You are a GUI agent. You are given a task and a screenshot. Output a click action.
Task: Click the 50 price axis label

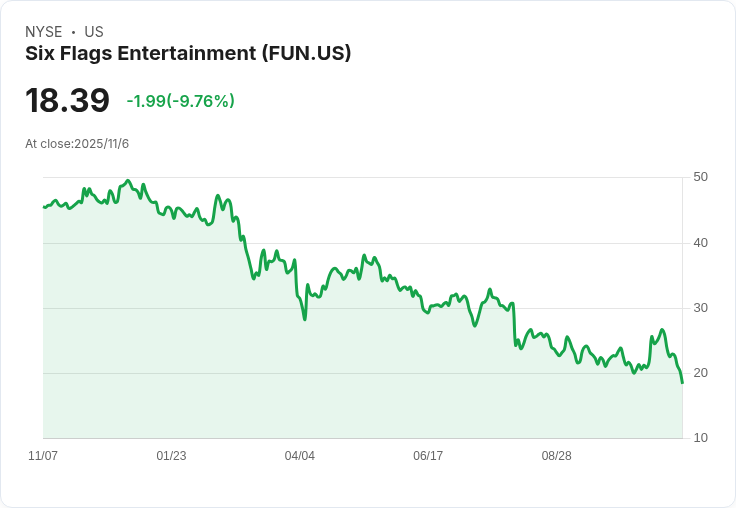(x=700, y=177)
